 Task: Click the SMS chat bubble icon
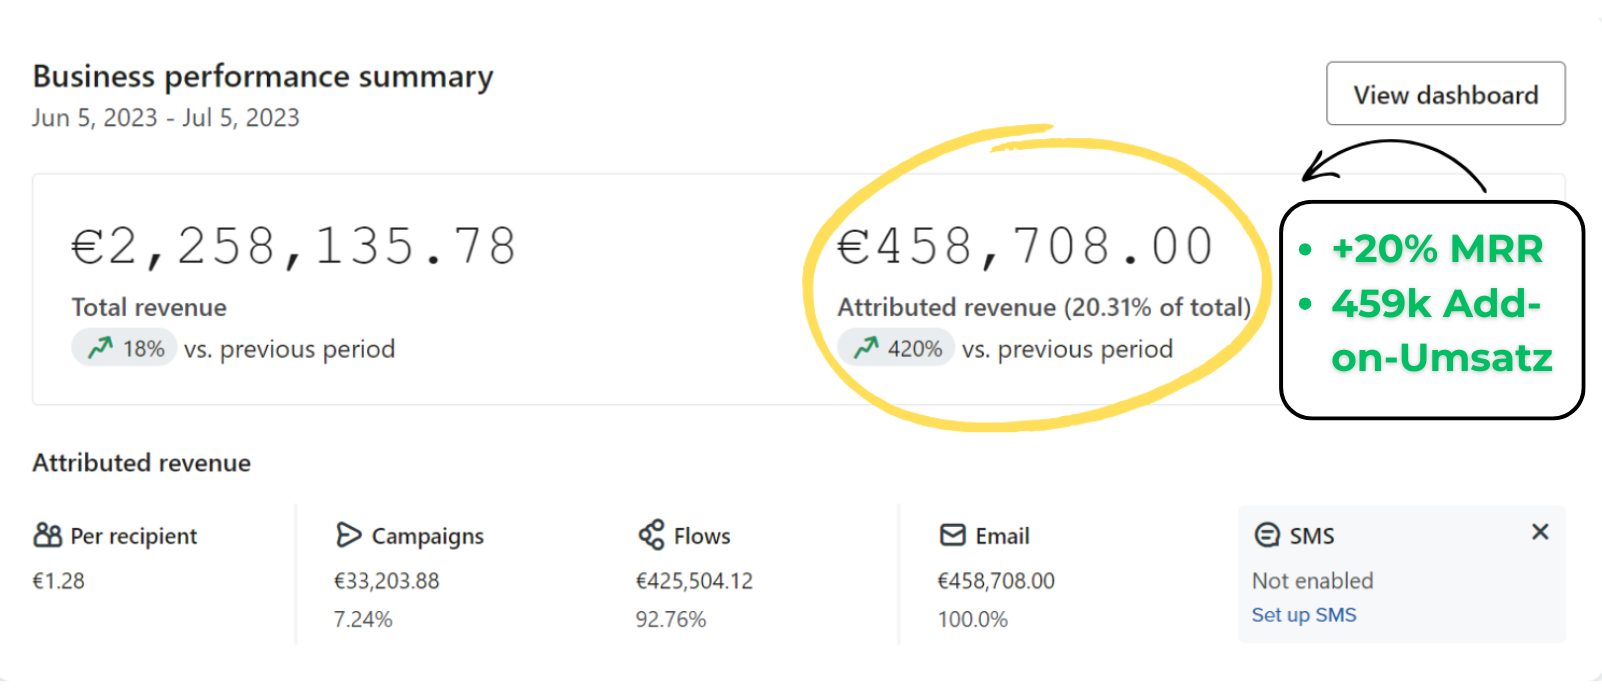pos(1267,535)
